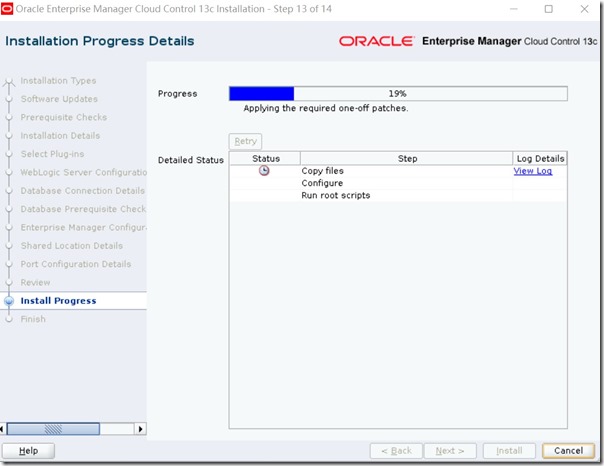Select the Shared Location Details step
The height and width of the screenshot is (466, 604).
pyautogui.click(x=72, y=246)
